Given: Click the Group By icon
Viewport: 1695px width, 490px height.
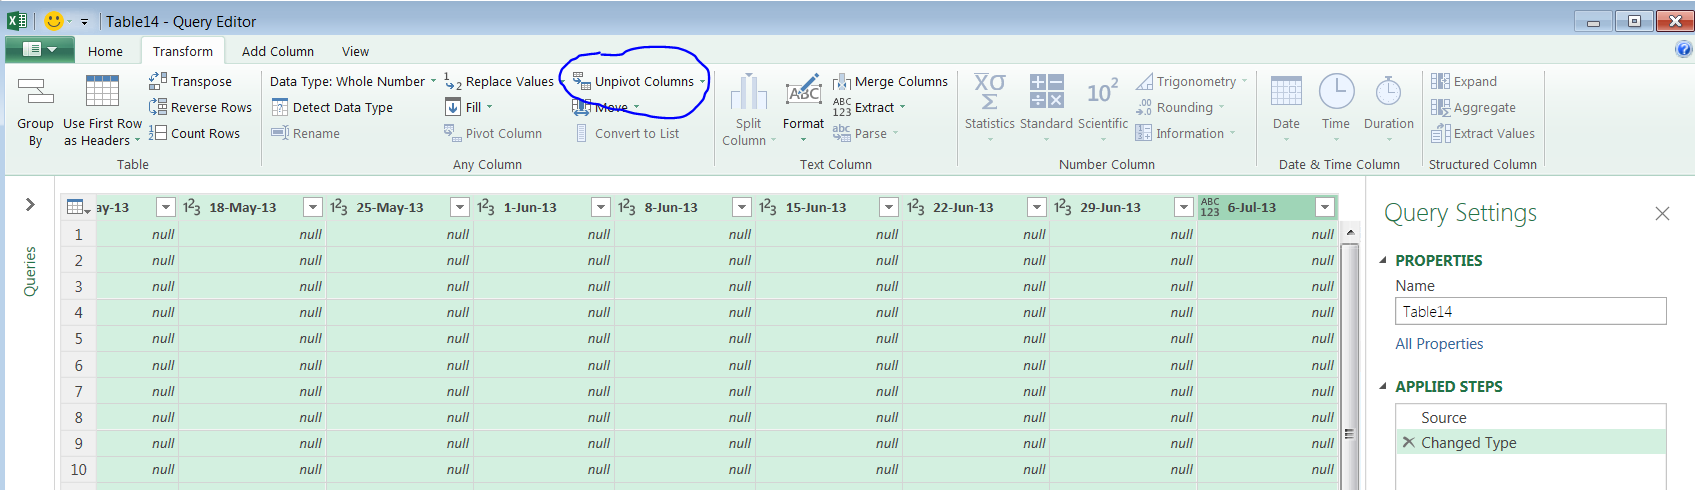Looking at the screenshot, I should (35, 93).
